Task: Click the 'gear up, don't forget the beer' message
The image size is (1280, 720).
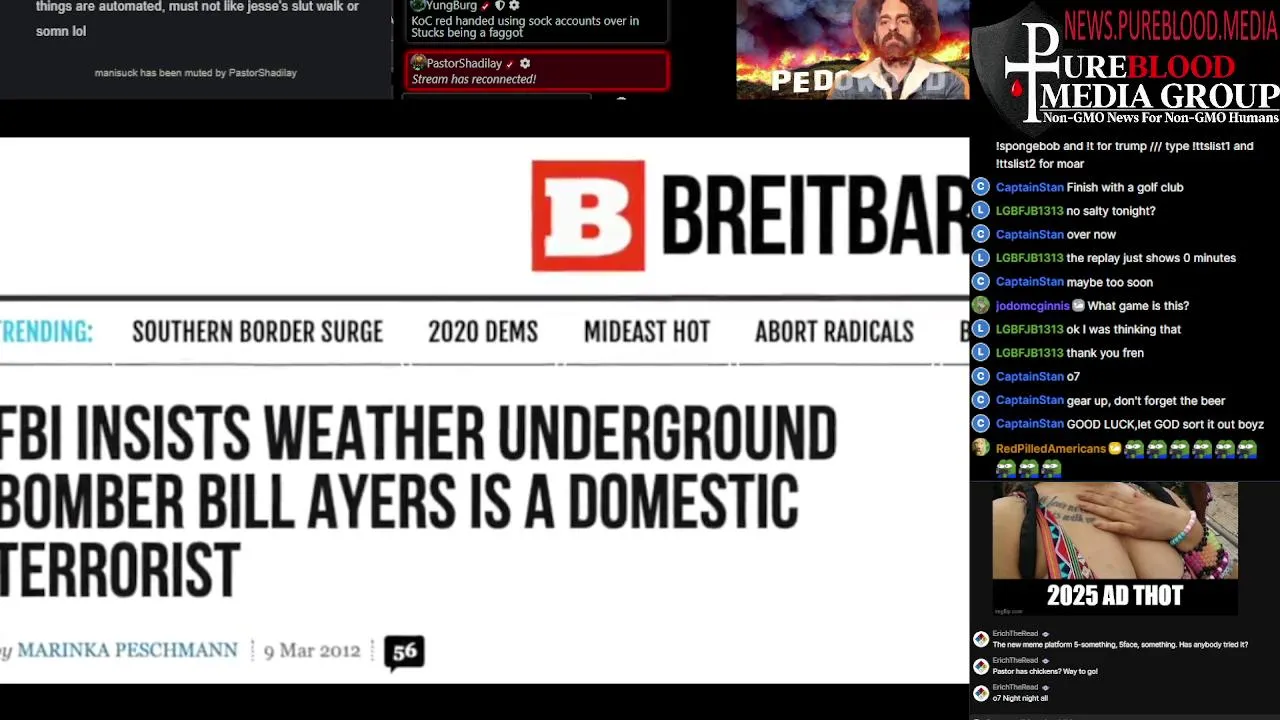Action: 1146,401
